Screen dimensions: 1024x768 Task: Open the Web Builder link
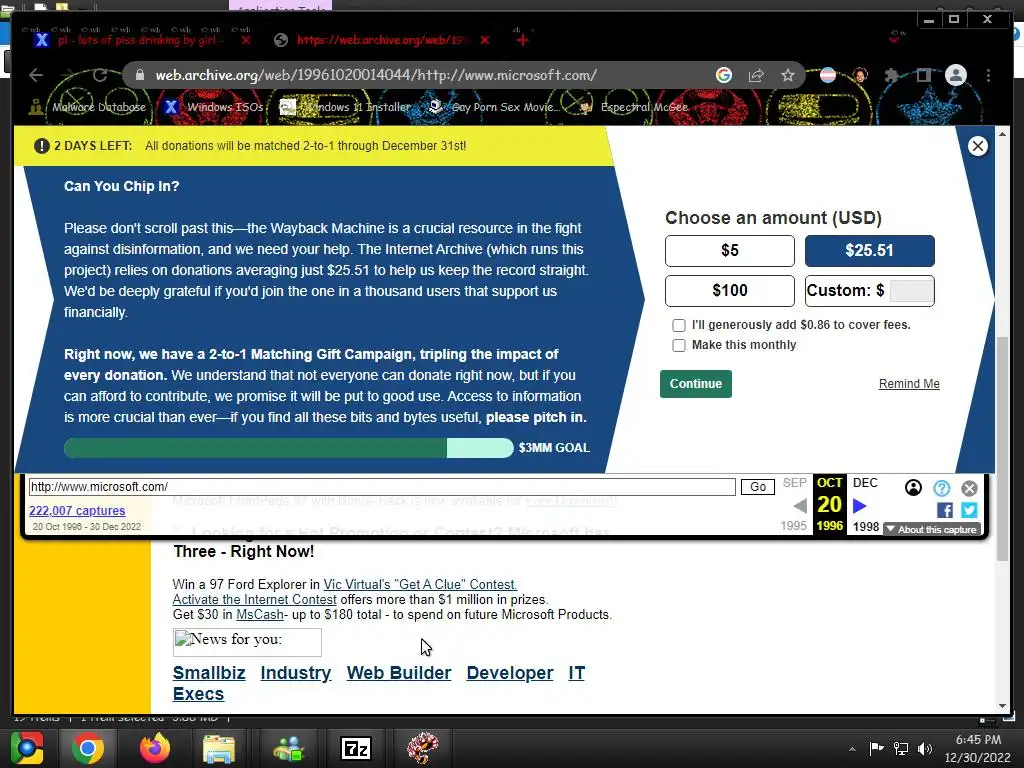[399, 673]
